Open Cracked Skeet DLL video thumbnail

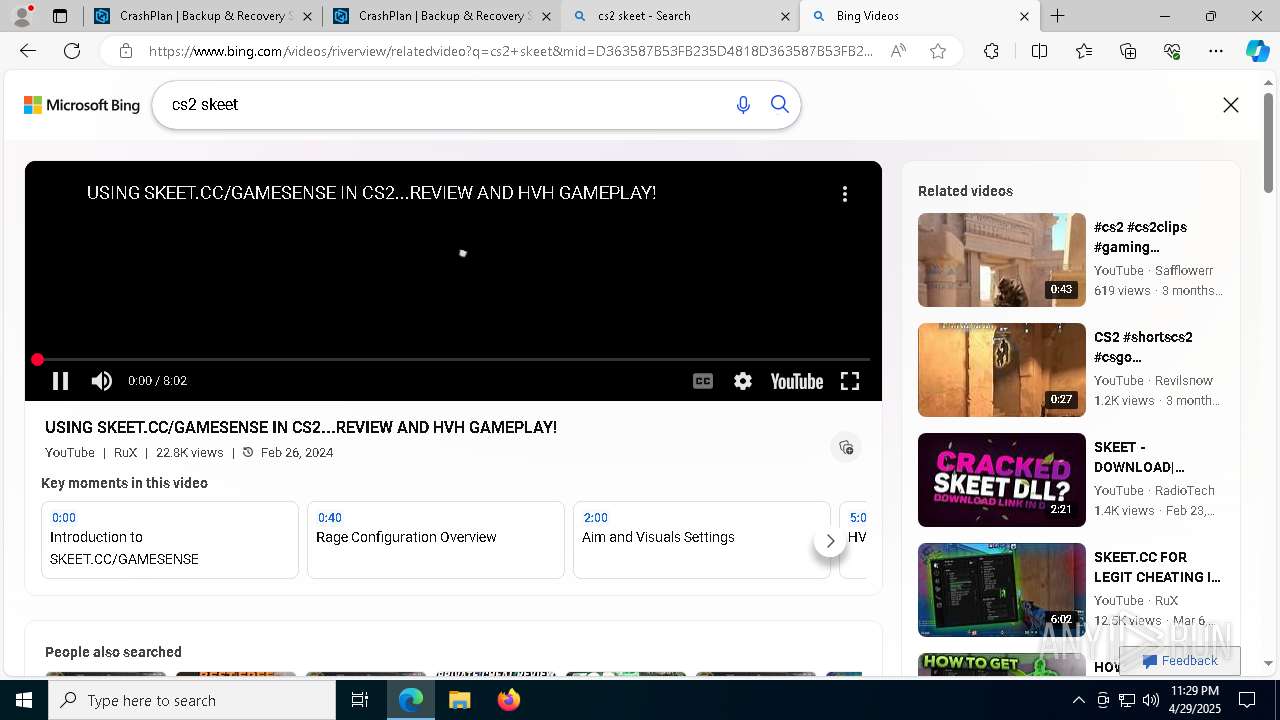coord(1002,480)
